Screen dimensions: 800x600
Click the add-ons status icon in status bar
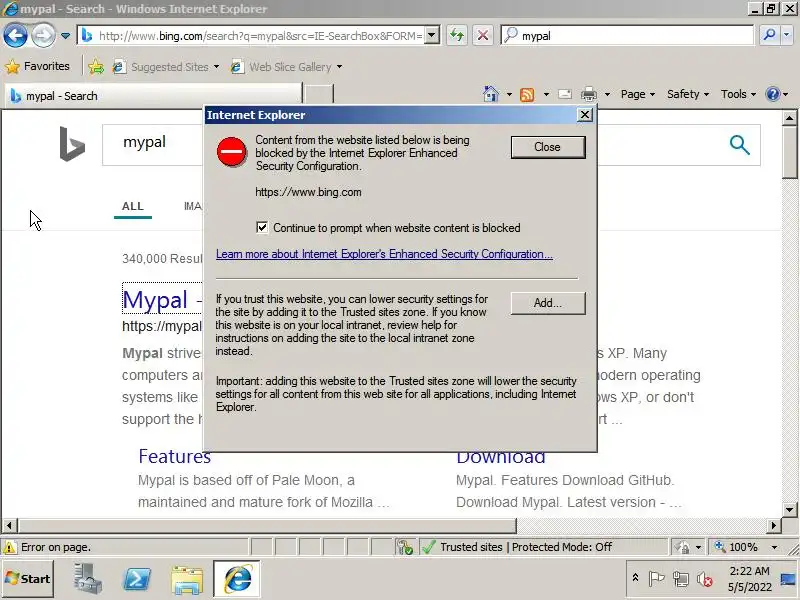pos(405,547)
